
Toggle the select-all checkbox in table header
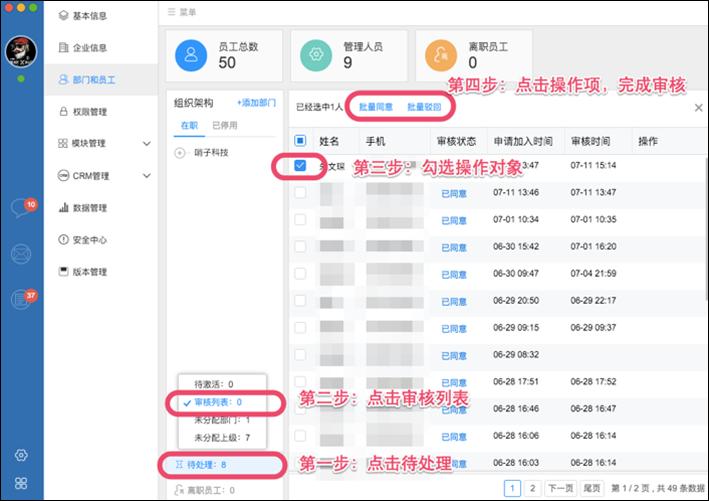click(300, 141)
